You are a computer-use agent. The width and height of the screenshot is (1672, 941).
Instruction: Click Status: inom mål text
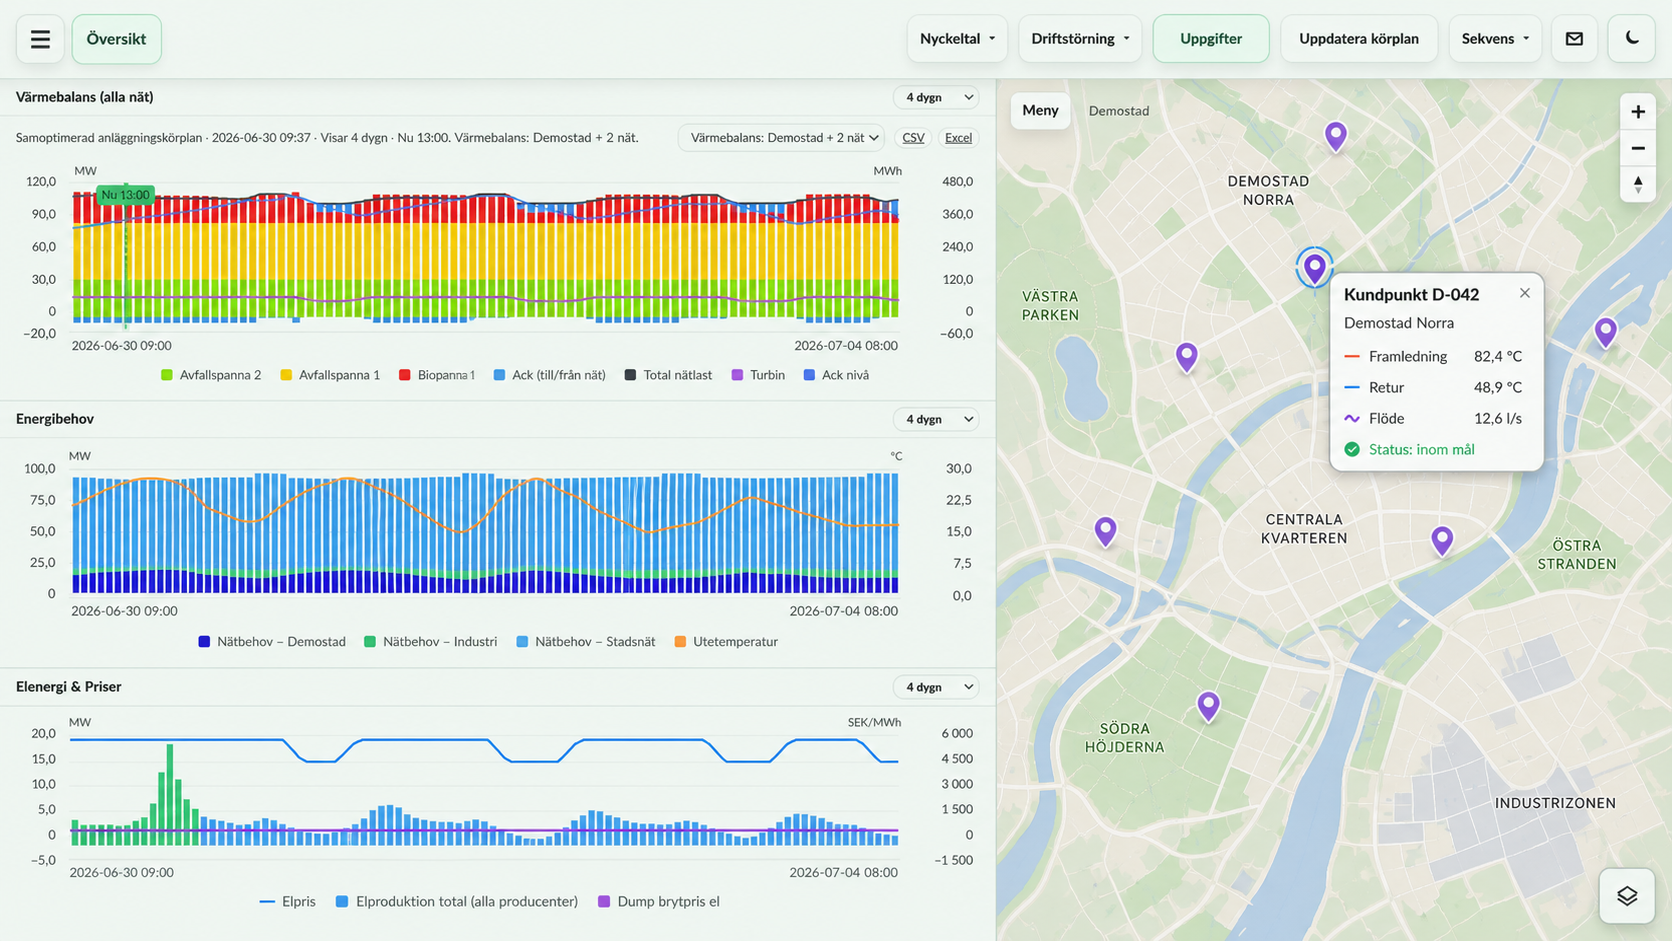tap(1421, 449)
